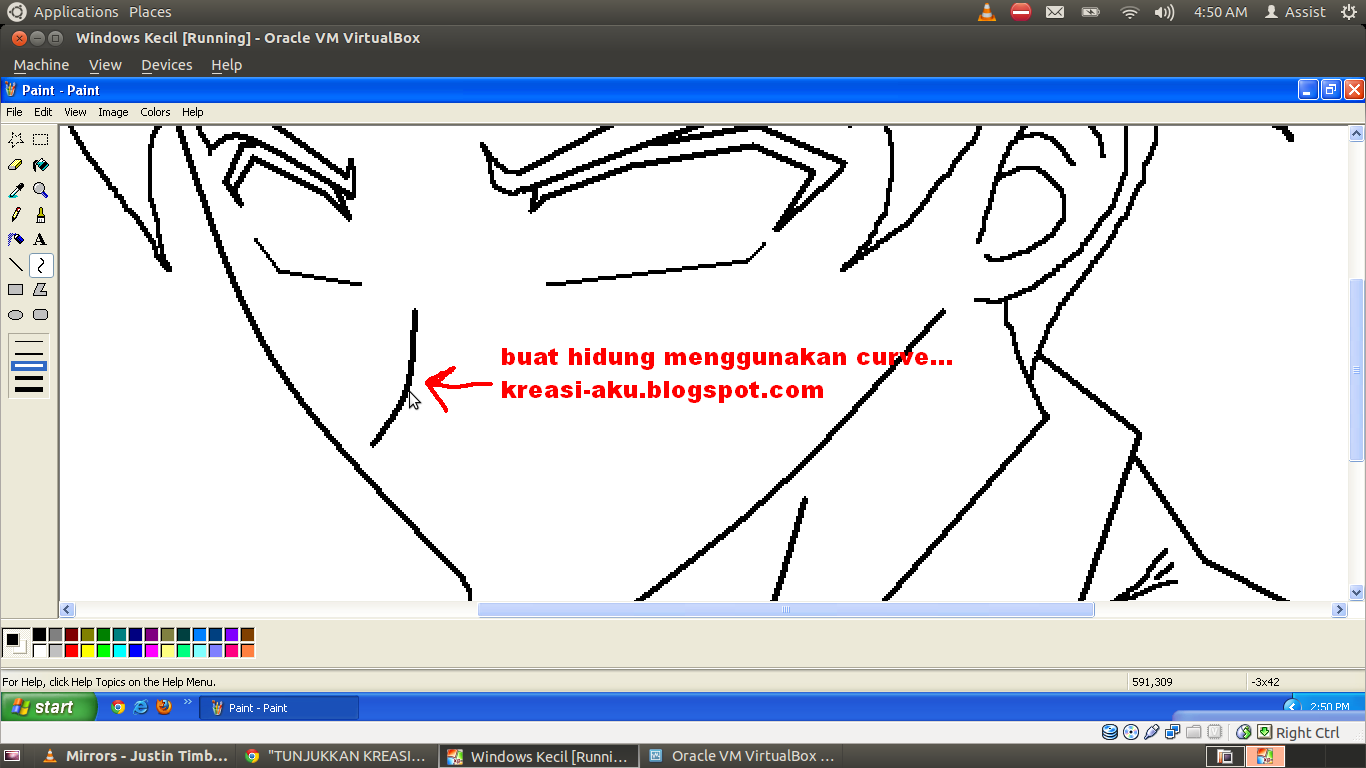The image size is (1366, 768).
Task: Expand the quick launch overflow chevron
Action: click(187, 703)
